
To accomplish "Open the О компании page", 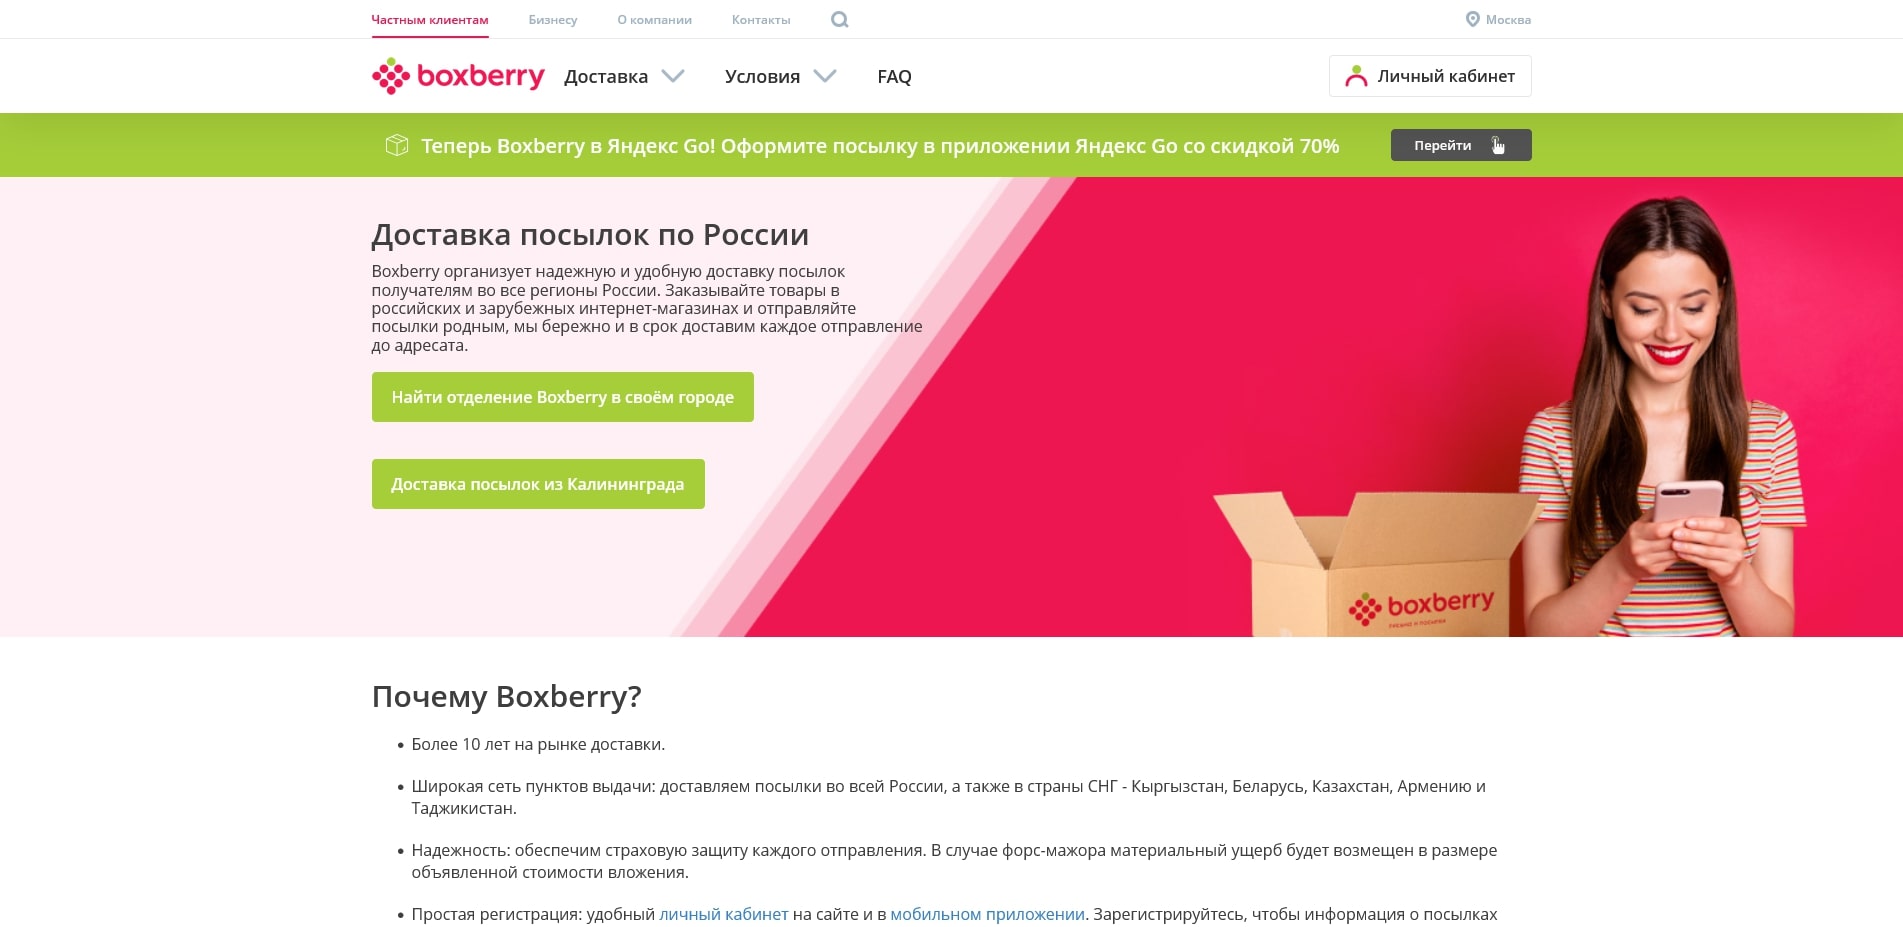I will [x=653, y=19].
